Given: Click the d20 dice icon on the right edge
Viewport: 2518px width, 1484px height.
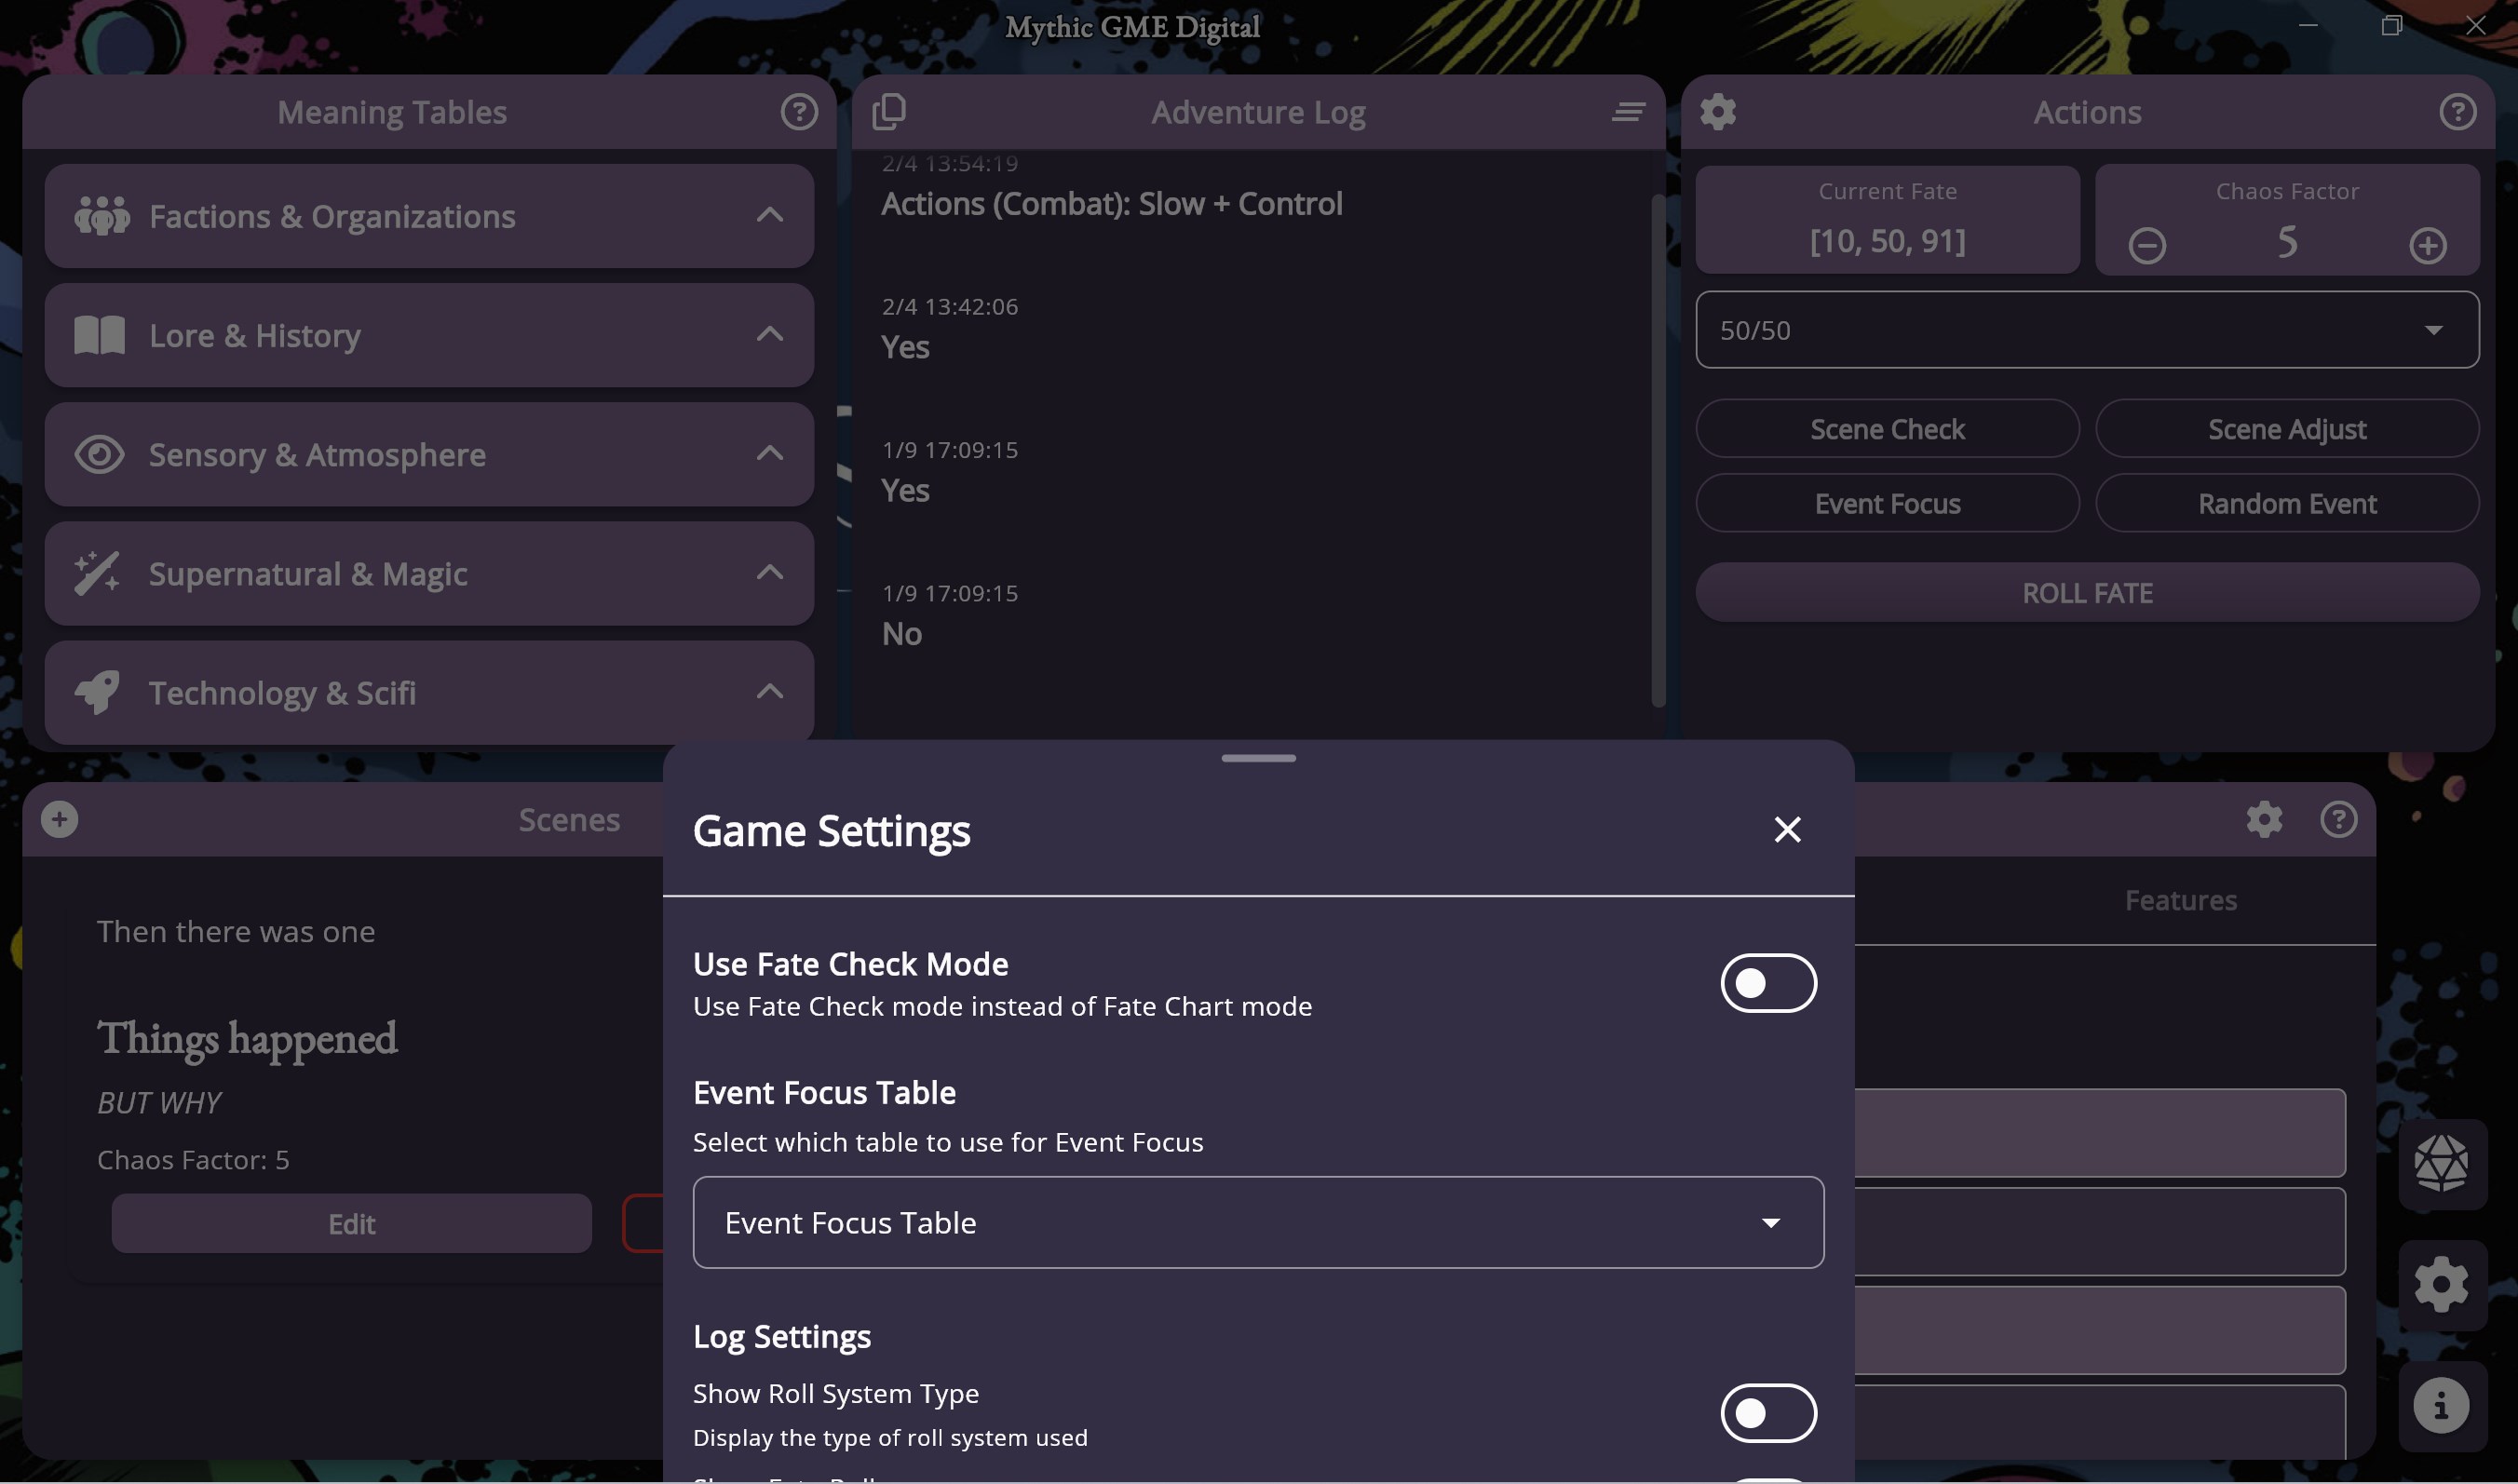Looking at the screenshot, I should 2443,1163.
